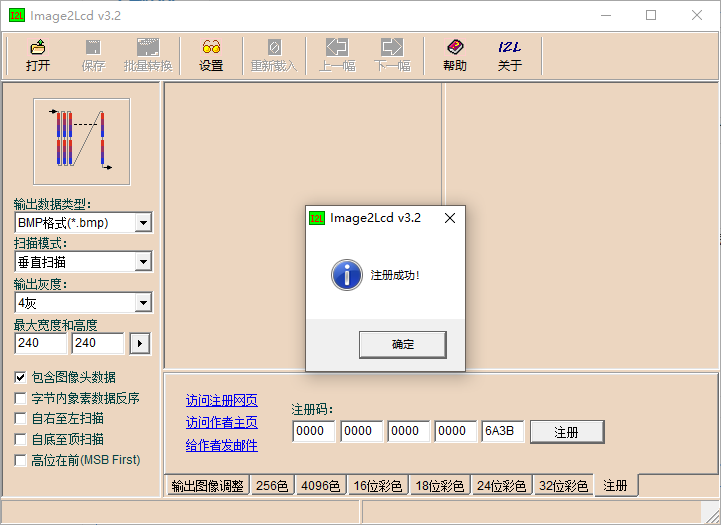Click the 注册码 field containing 6A3B
This screenshot has width=721, height=525.
[x=503, y=431]
